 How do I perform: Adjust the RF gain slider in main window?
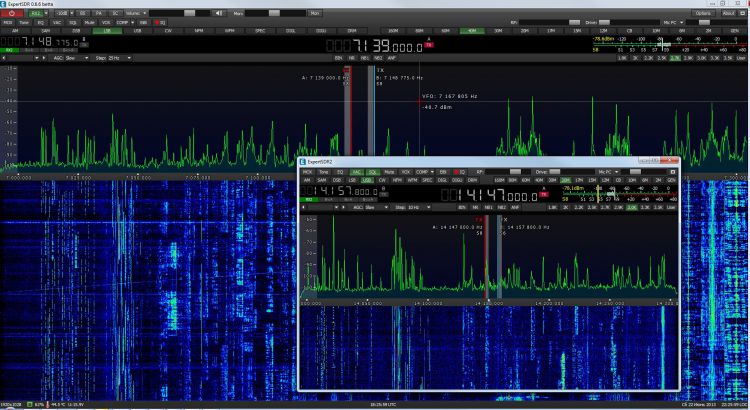coord(574,22)
